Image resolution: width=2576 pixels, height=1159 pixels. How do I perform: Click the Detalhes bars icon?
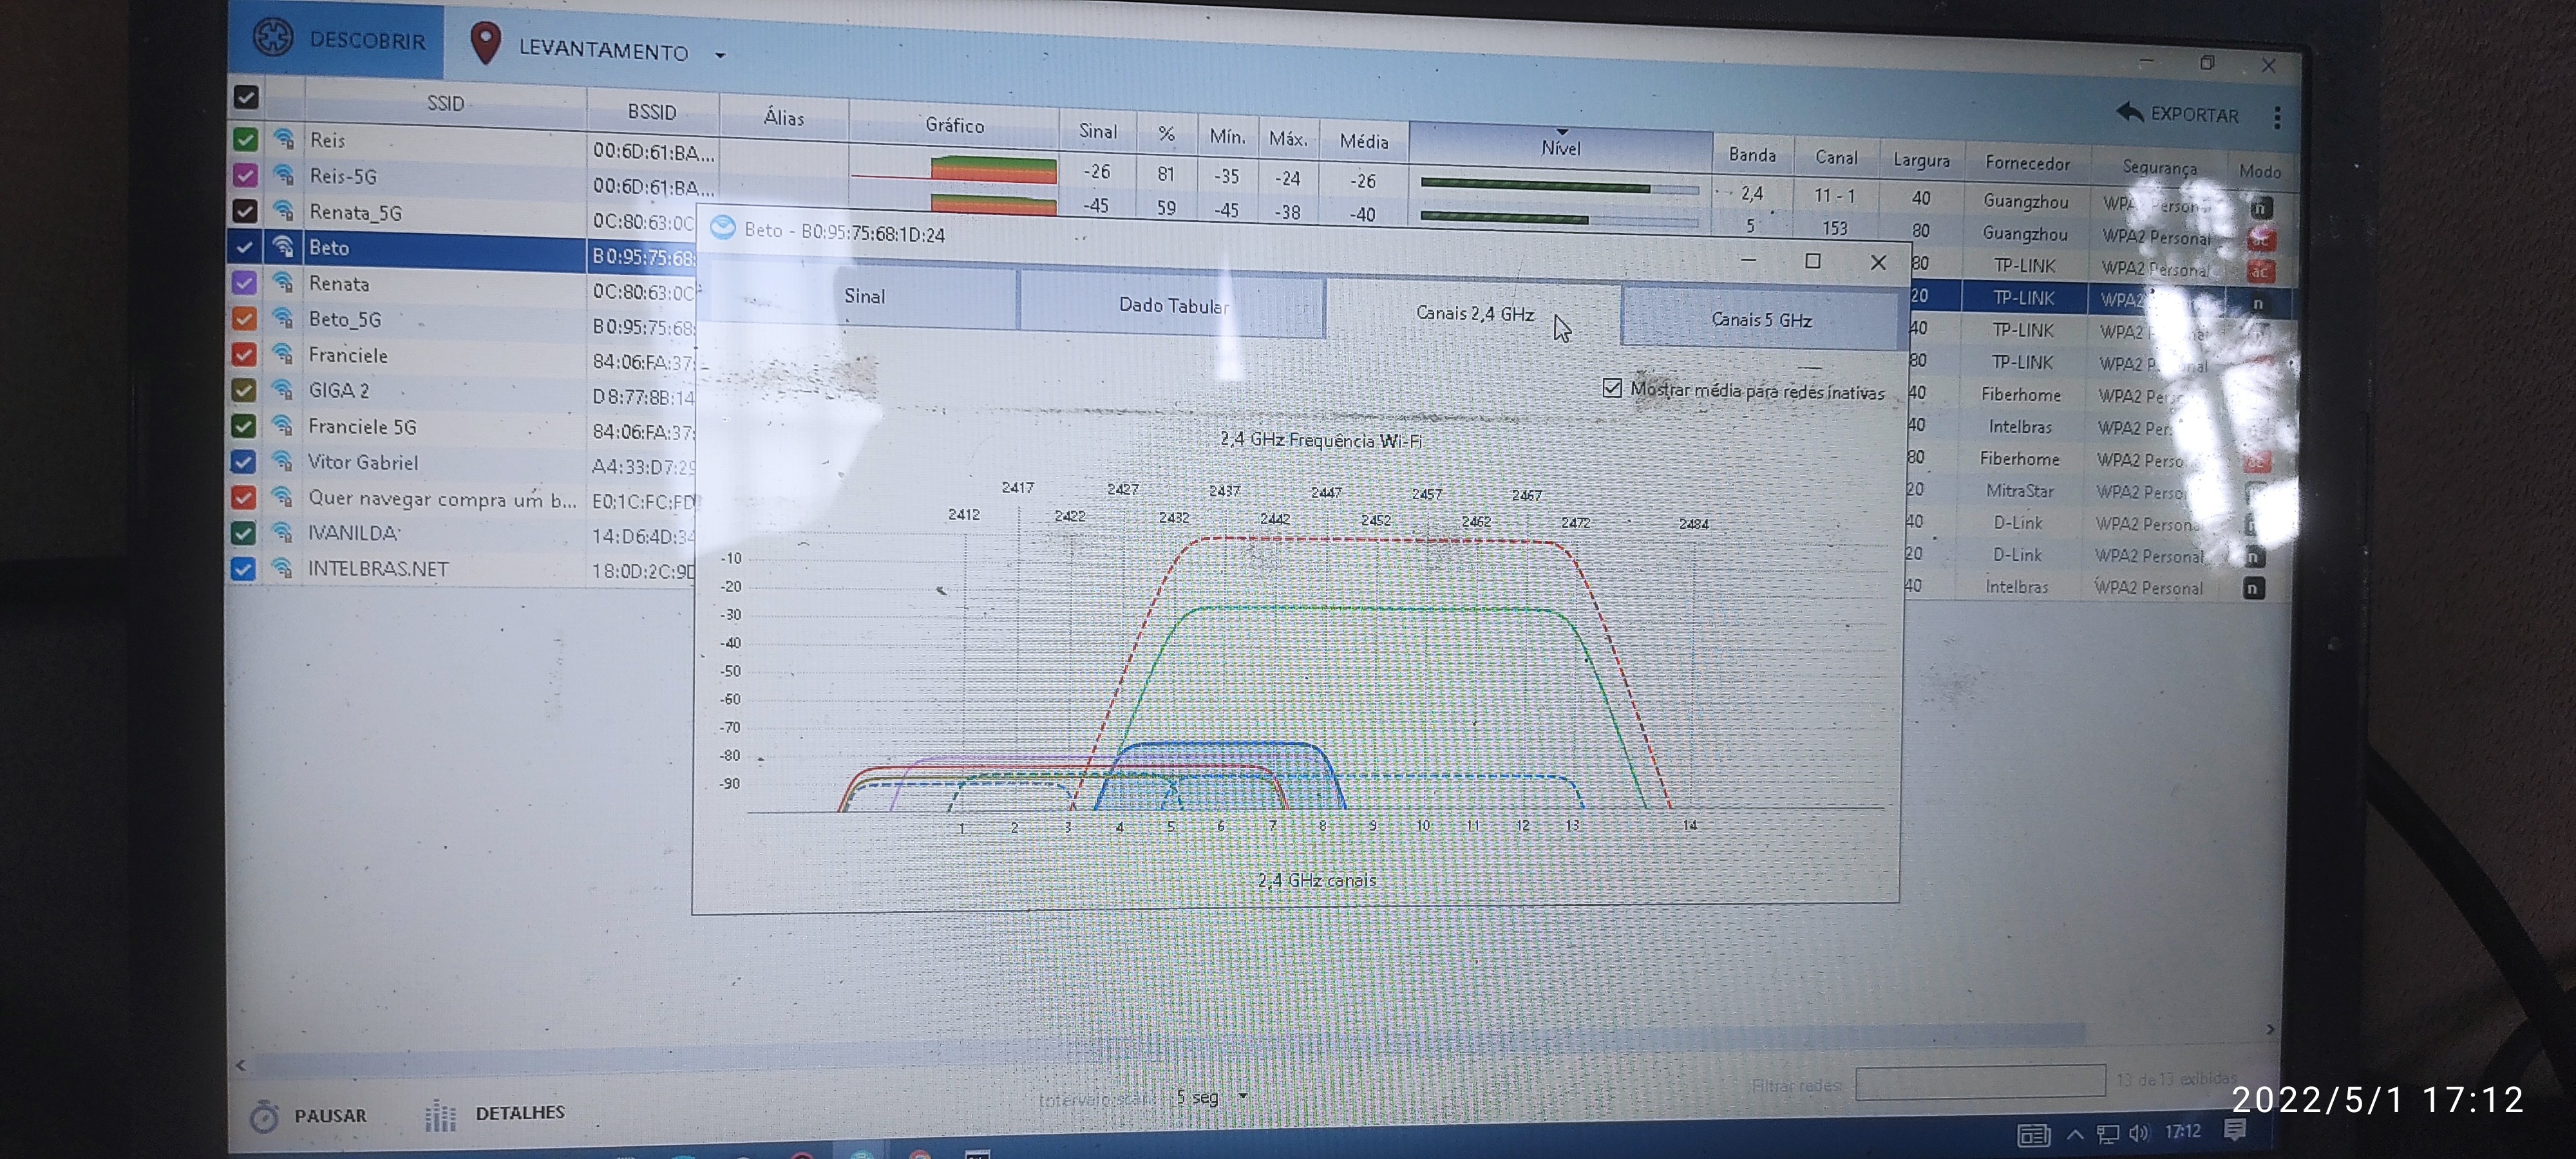[x=440, y=1115]
